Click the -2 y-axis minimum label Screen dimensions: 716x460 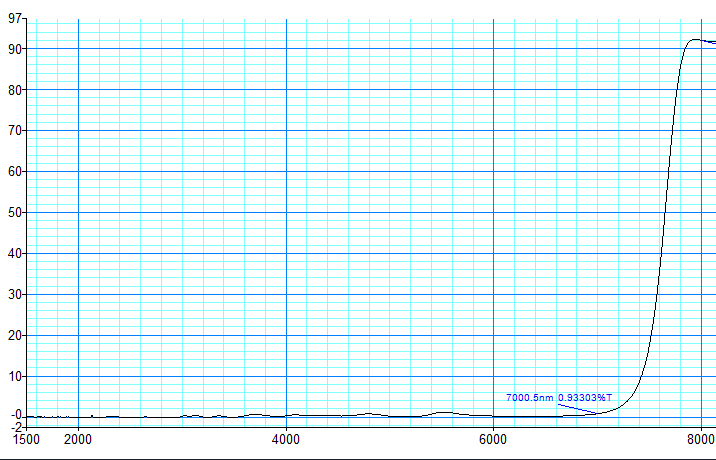click(x=14, y=425)
